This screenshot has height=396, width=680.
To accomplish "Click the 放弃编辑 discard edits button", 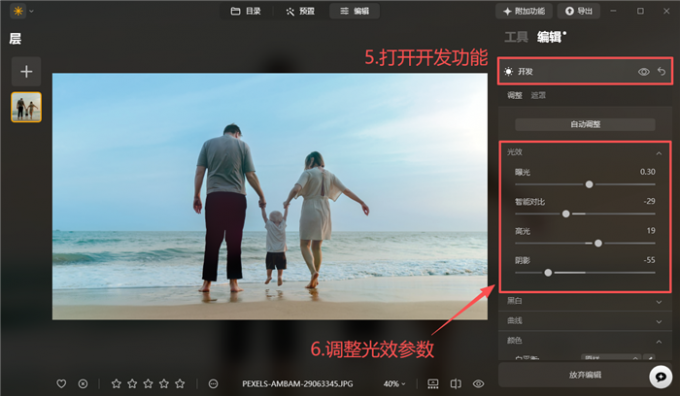I will [585, 375].
